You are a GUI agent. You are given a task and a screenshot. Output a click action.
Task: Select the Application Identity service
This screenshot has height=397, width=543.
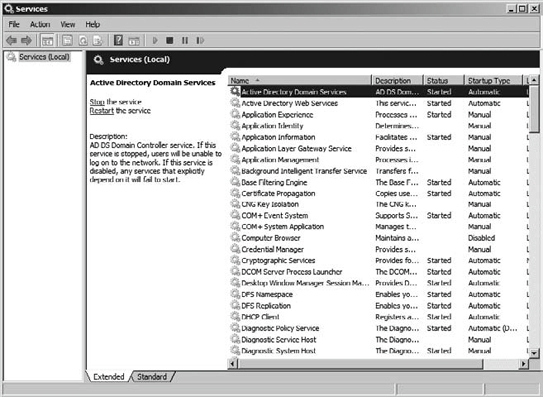coord(378,125)
